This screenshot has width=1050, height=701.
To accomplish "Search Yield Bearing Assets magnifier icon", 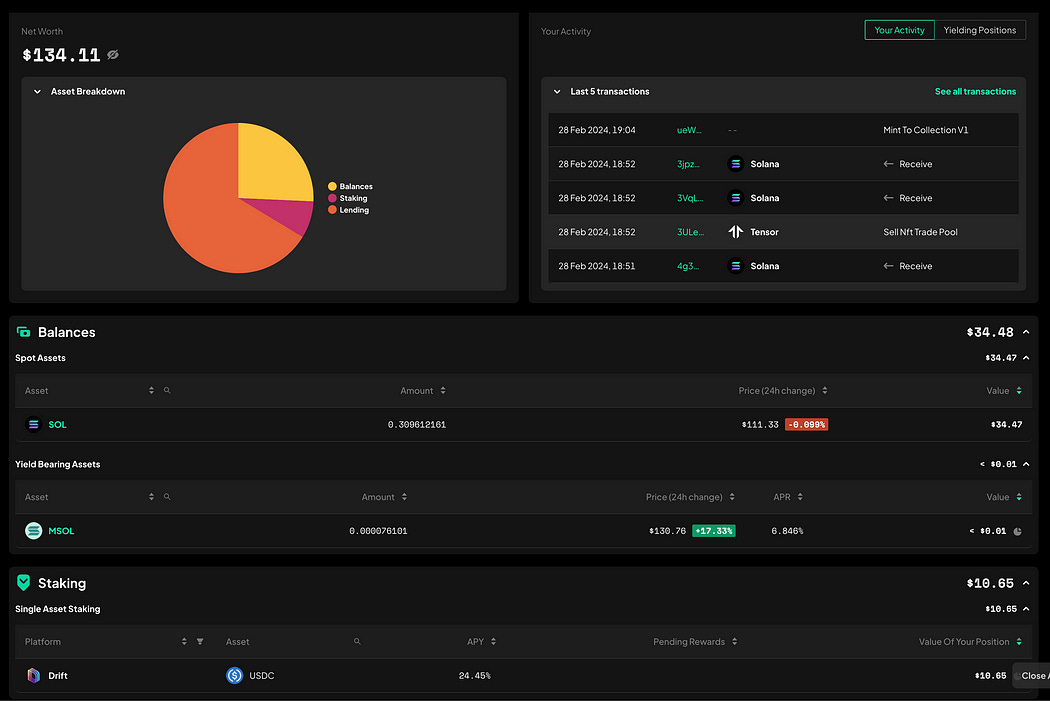I will [x=167, y=497].
